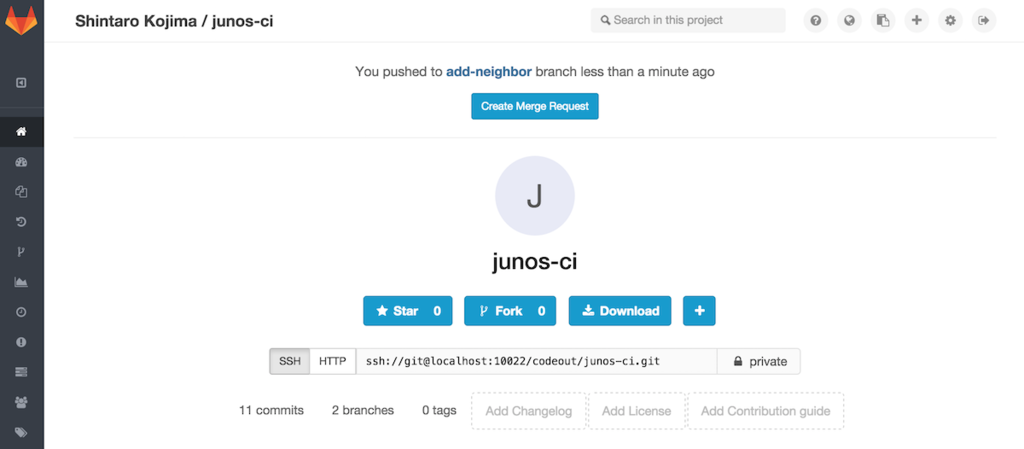This screenshot has height=449, width=1024.
Task: Click Add Changelog
Action: pyautogui.click(x=528, y=411)
